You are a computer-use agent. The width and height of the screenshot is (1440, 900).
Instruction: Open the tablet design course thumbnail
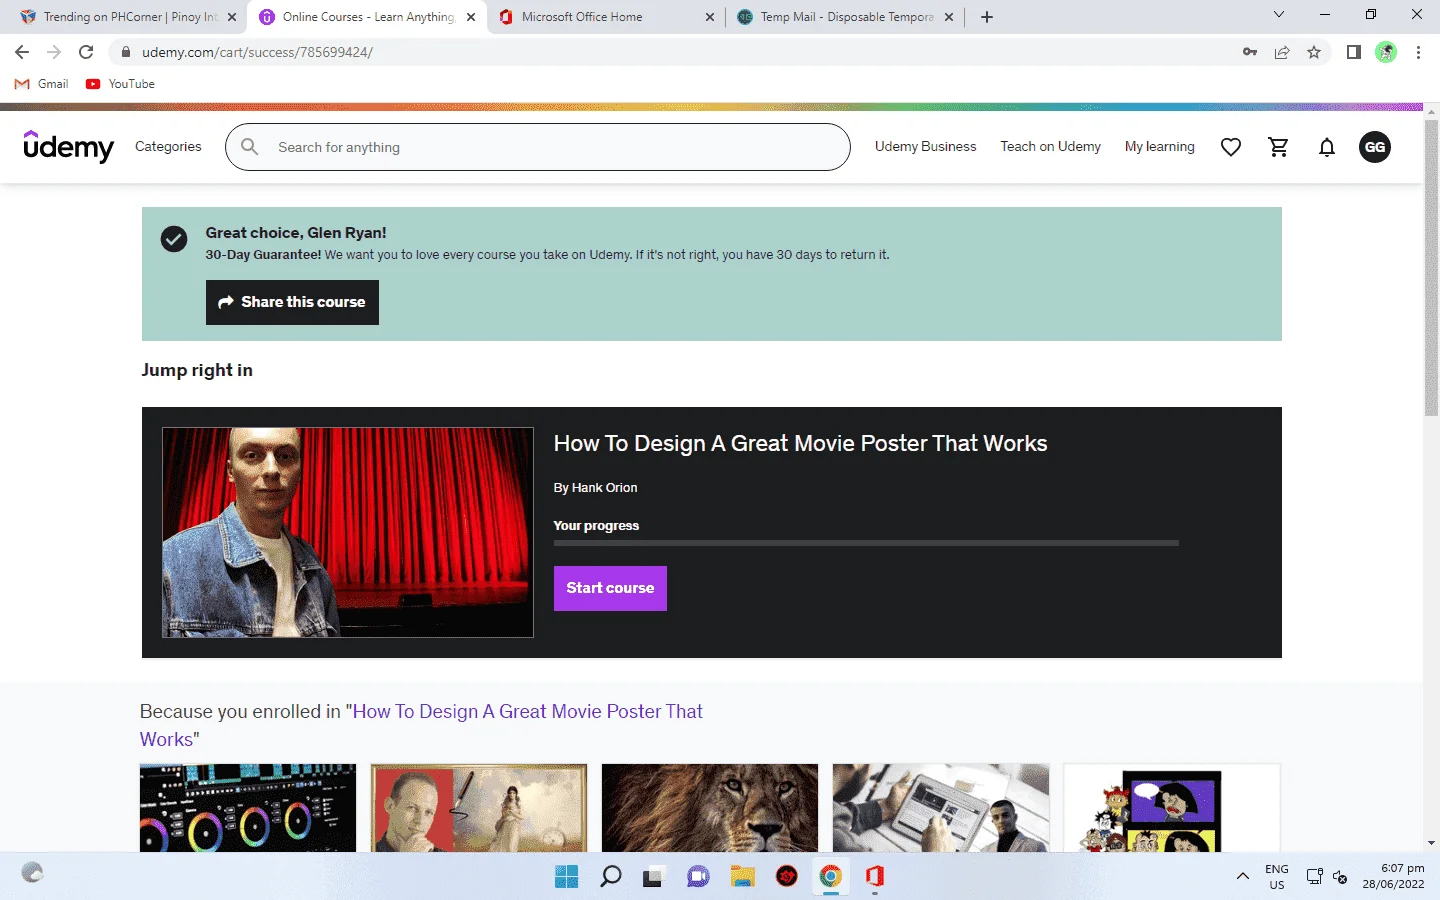[941, 808]
